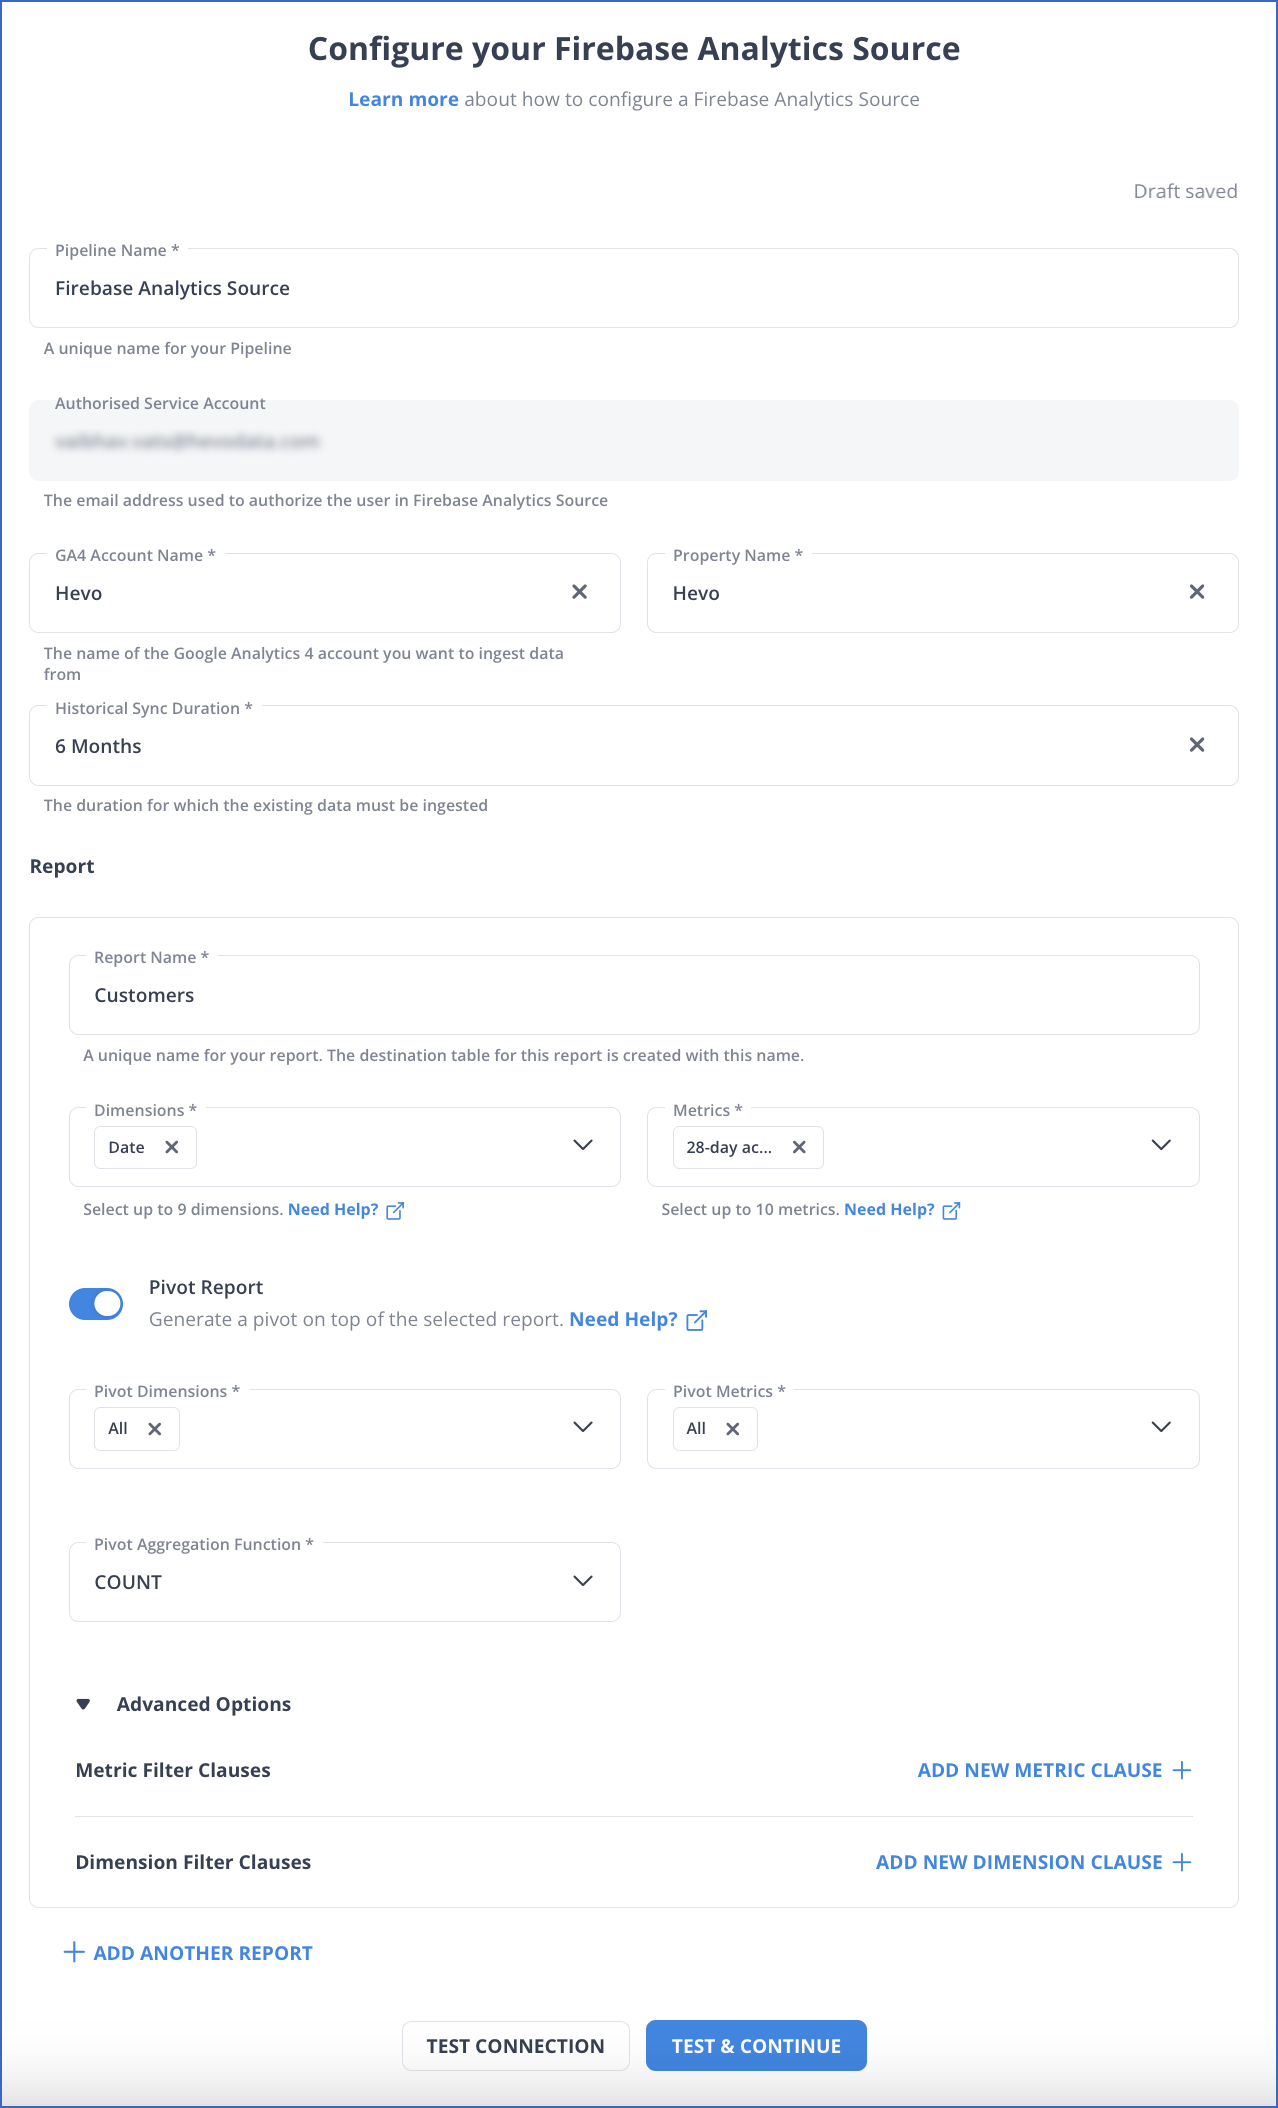Viewport: 1278px width, 2108px height.
Task: Click the Test Connection button
Action: click(516, 2046)
